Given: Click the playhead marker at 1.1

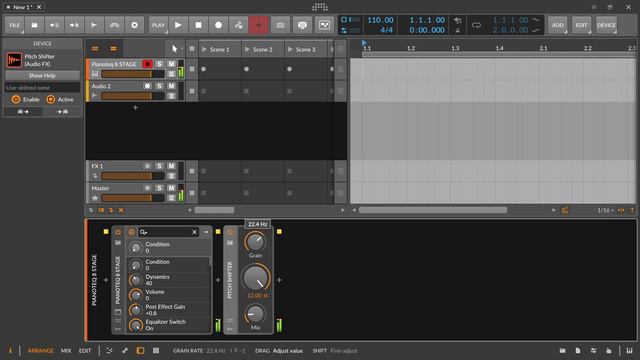Looking at the screenshot, I should pyautogui.click(x=364, y=42).
